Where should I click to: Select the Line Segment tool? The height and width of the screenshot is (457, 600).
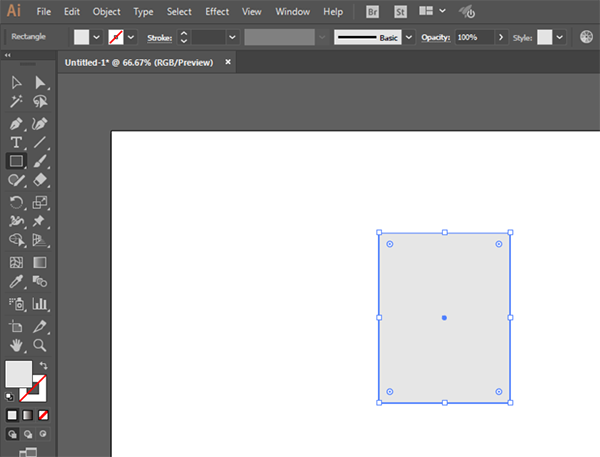pyautogui.click(x=40, y=142)
